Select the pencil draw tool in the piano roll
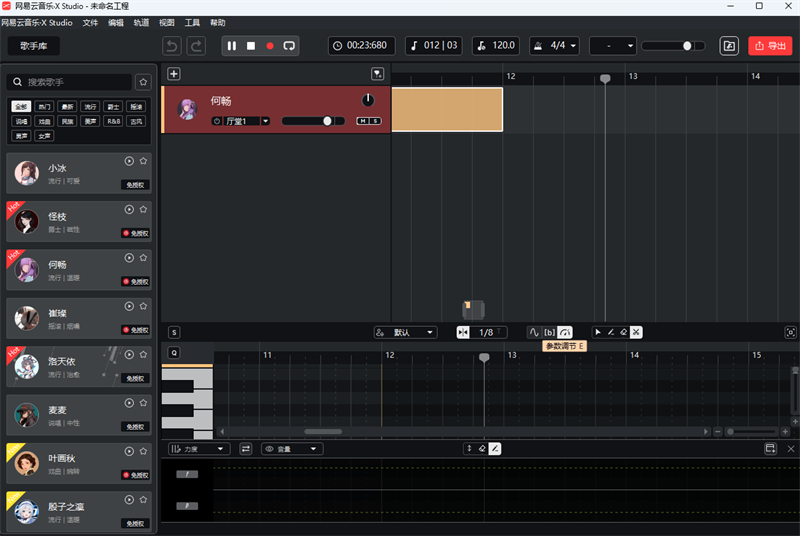800x536 pixels. click(610, 332)
